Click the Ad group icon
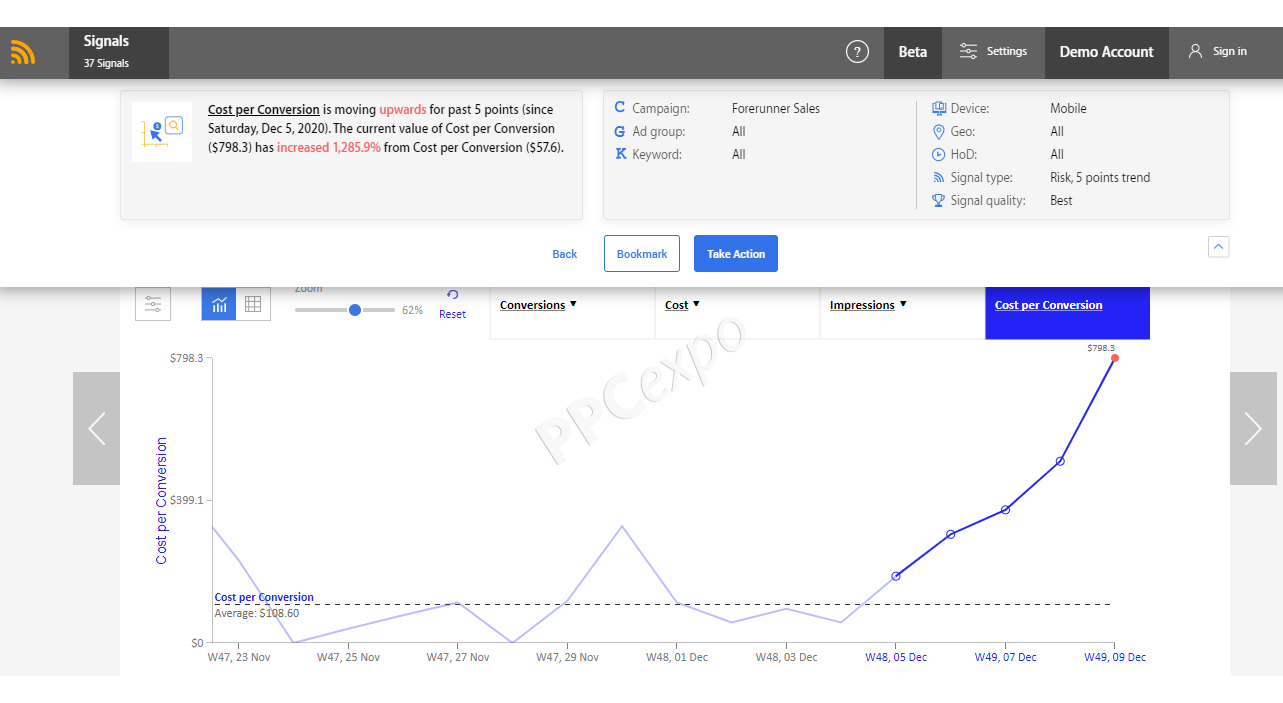 click(x=620, y=131)
